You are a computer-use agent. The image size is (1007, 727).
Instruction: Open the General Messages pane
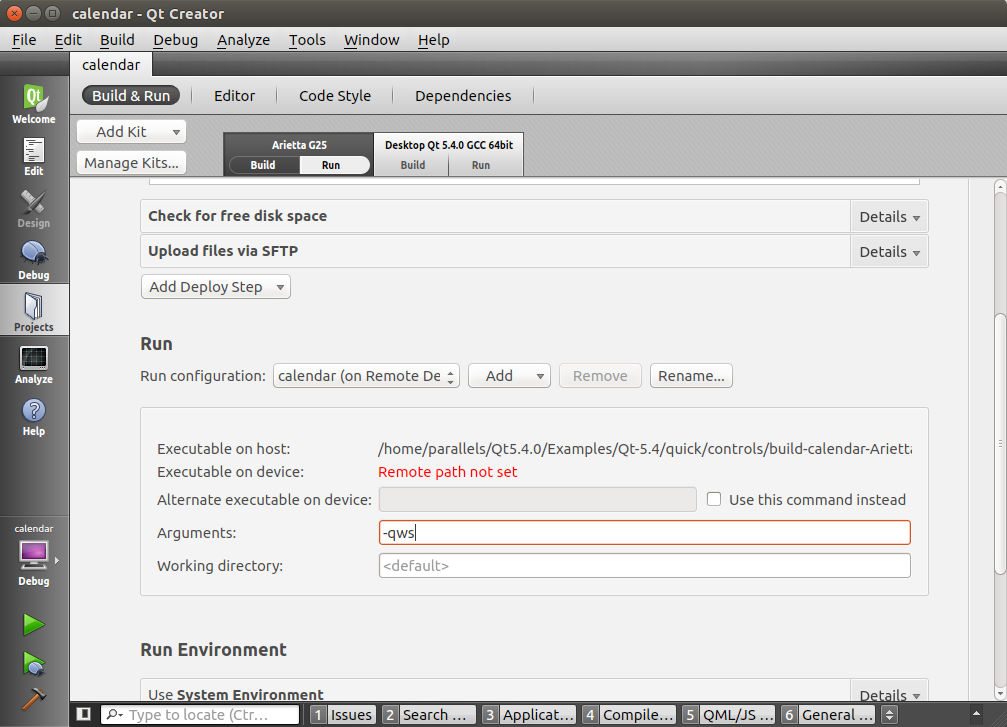click(829, 714)
